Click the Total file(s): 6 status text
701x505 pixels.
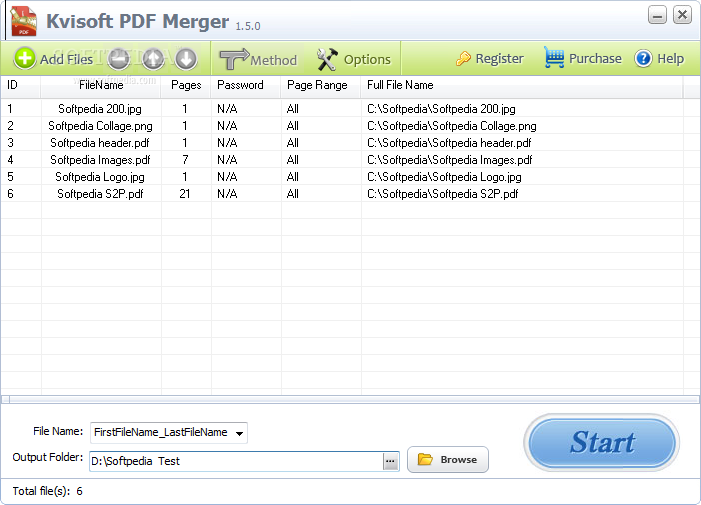coord(47,491)
